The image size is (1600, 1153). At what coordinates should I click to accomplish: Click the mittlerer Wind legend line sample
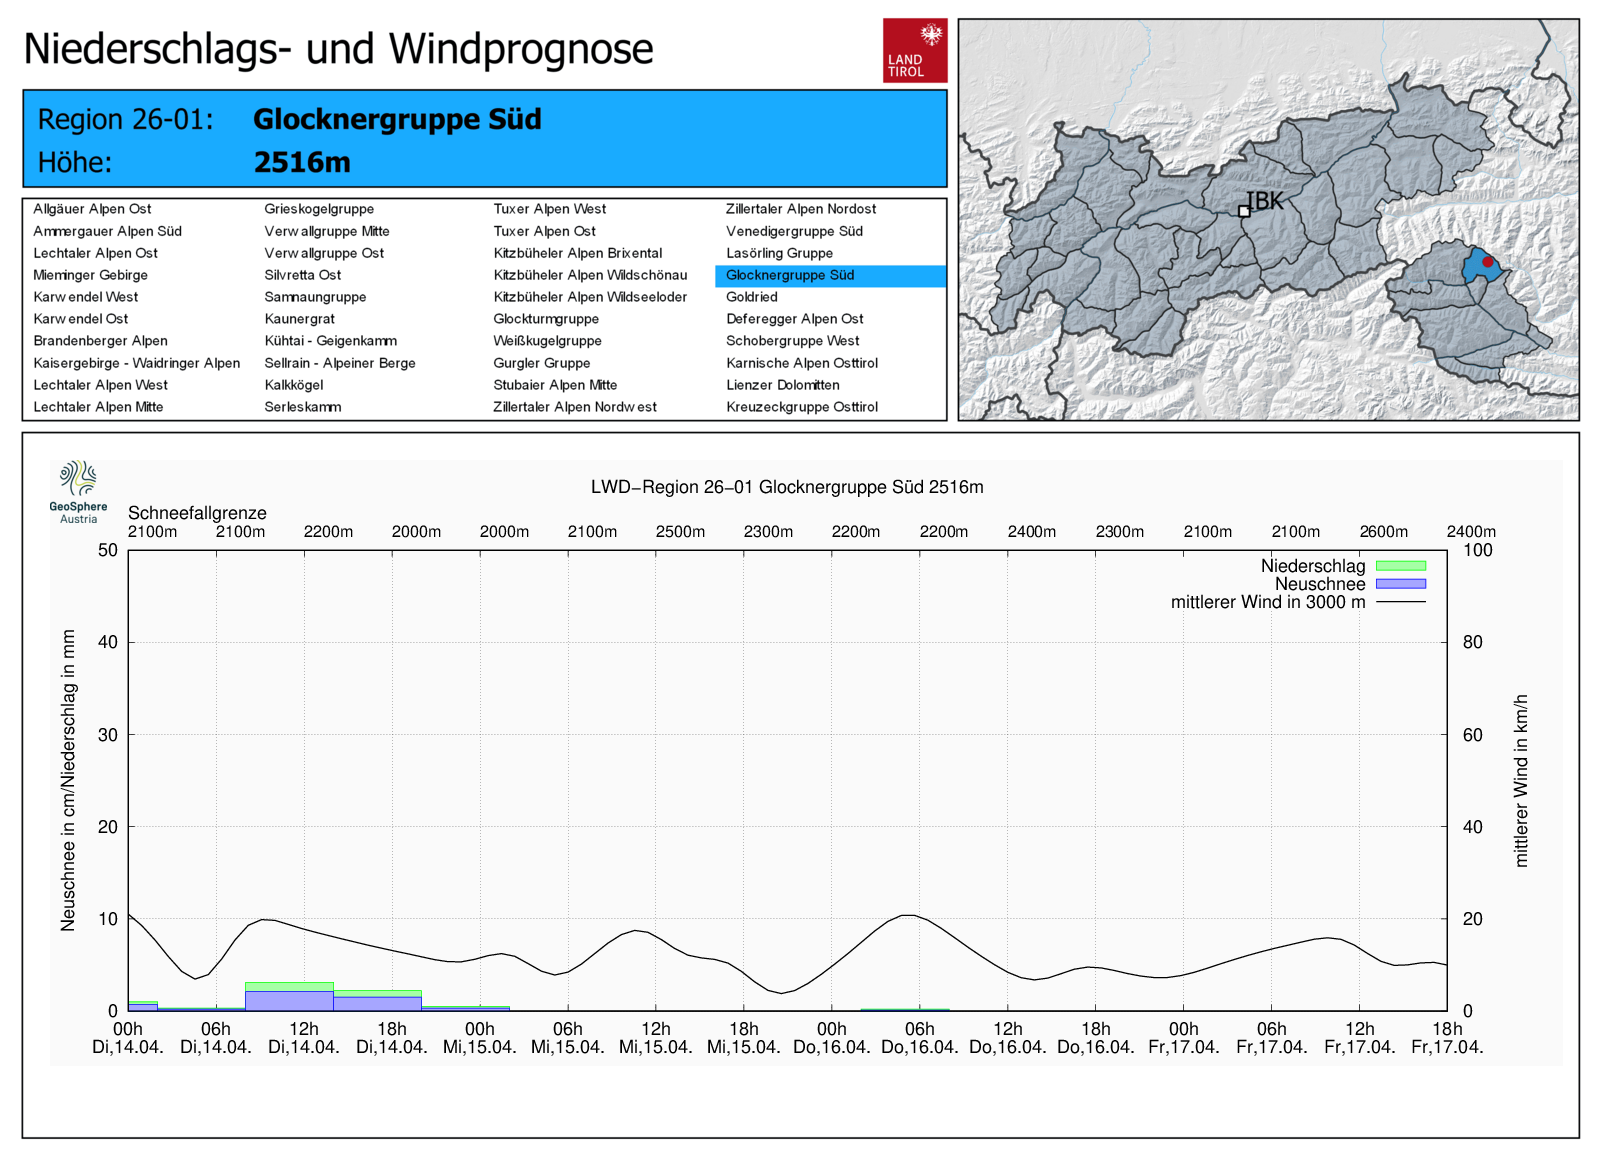(1400, 602)
